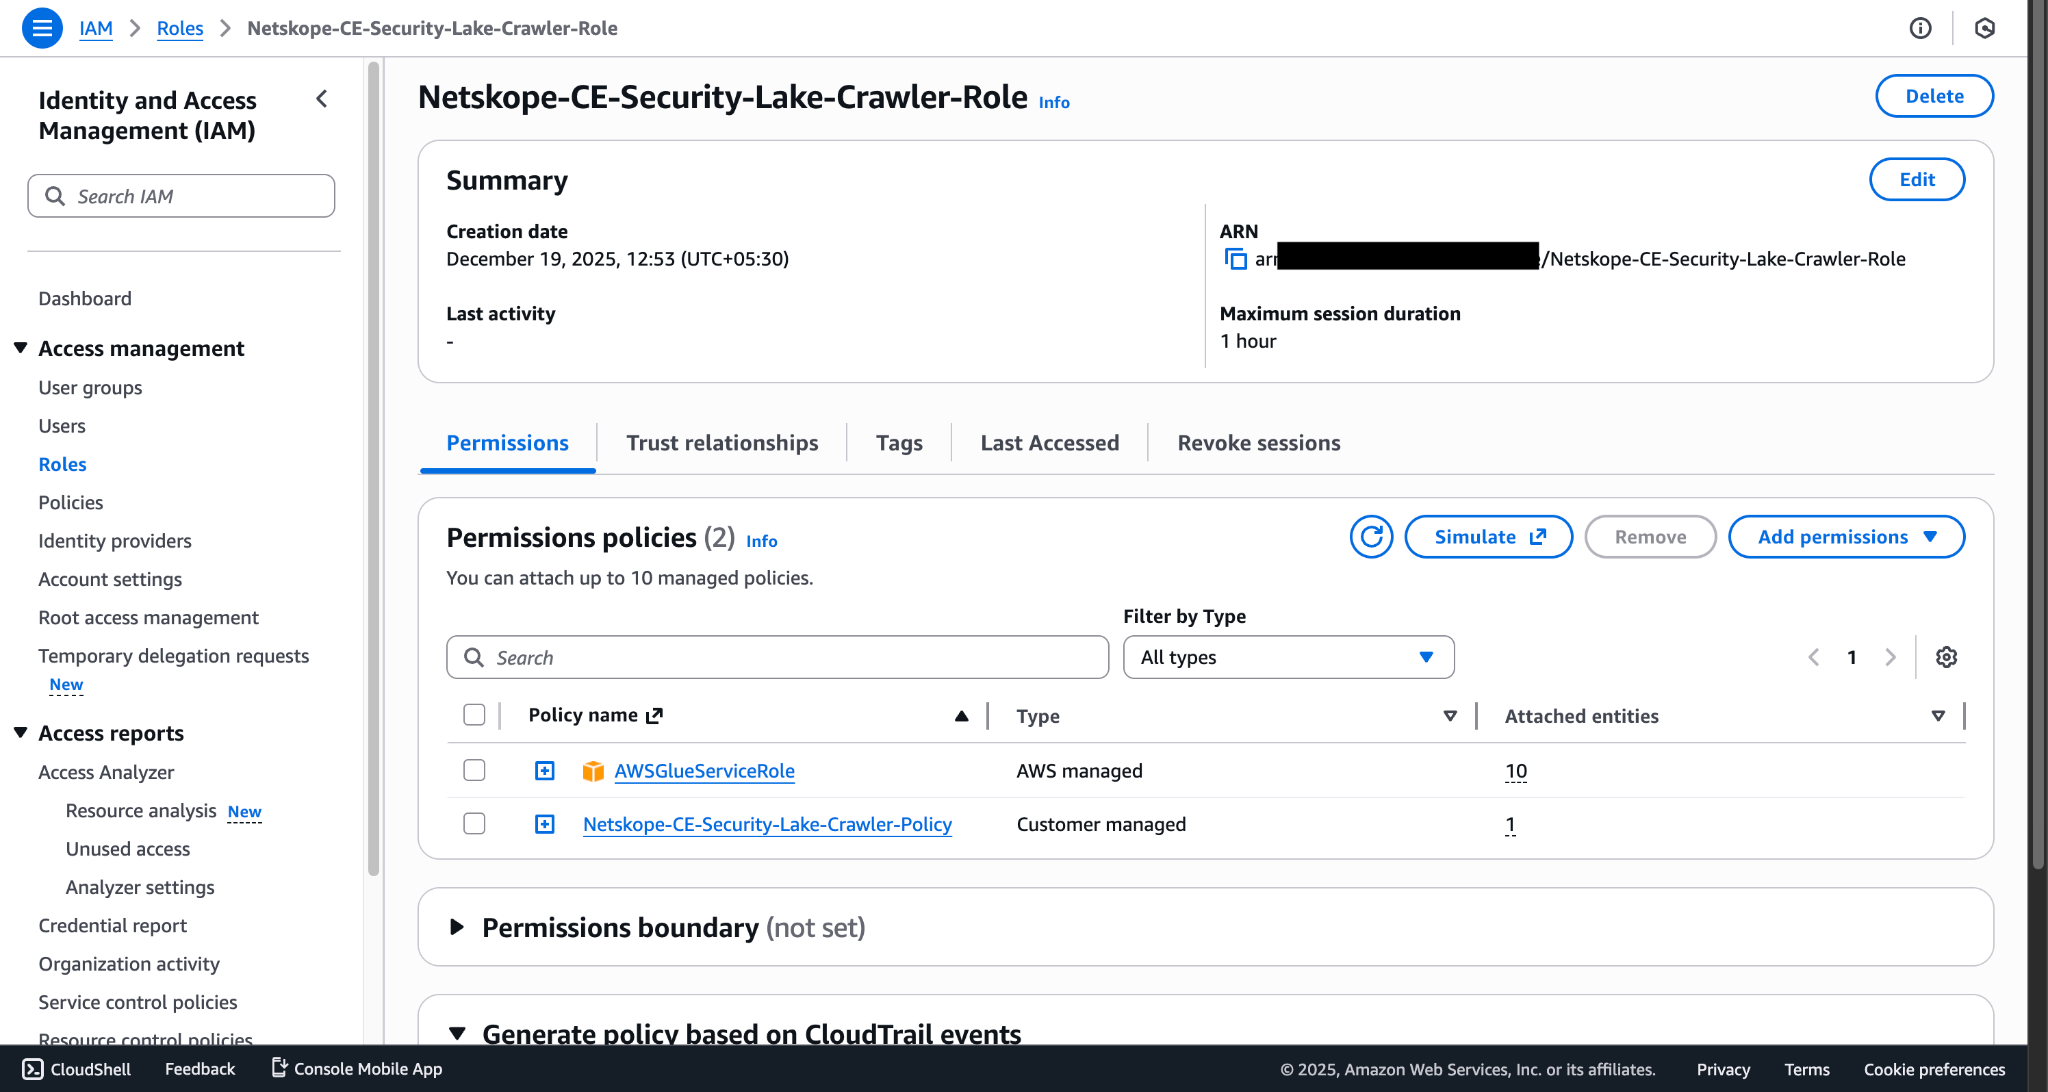Image resolution: width=2048 pixels, height=1092 pixels.
Task: Open table preferences gear icon
Action: 1946,657
